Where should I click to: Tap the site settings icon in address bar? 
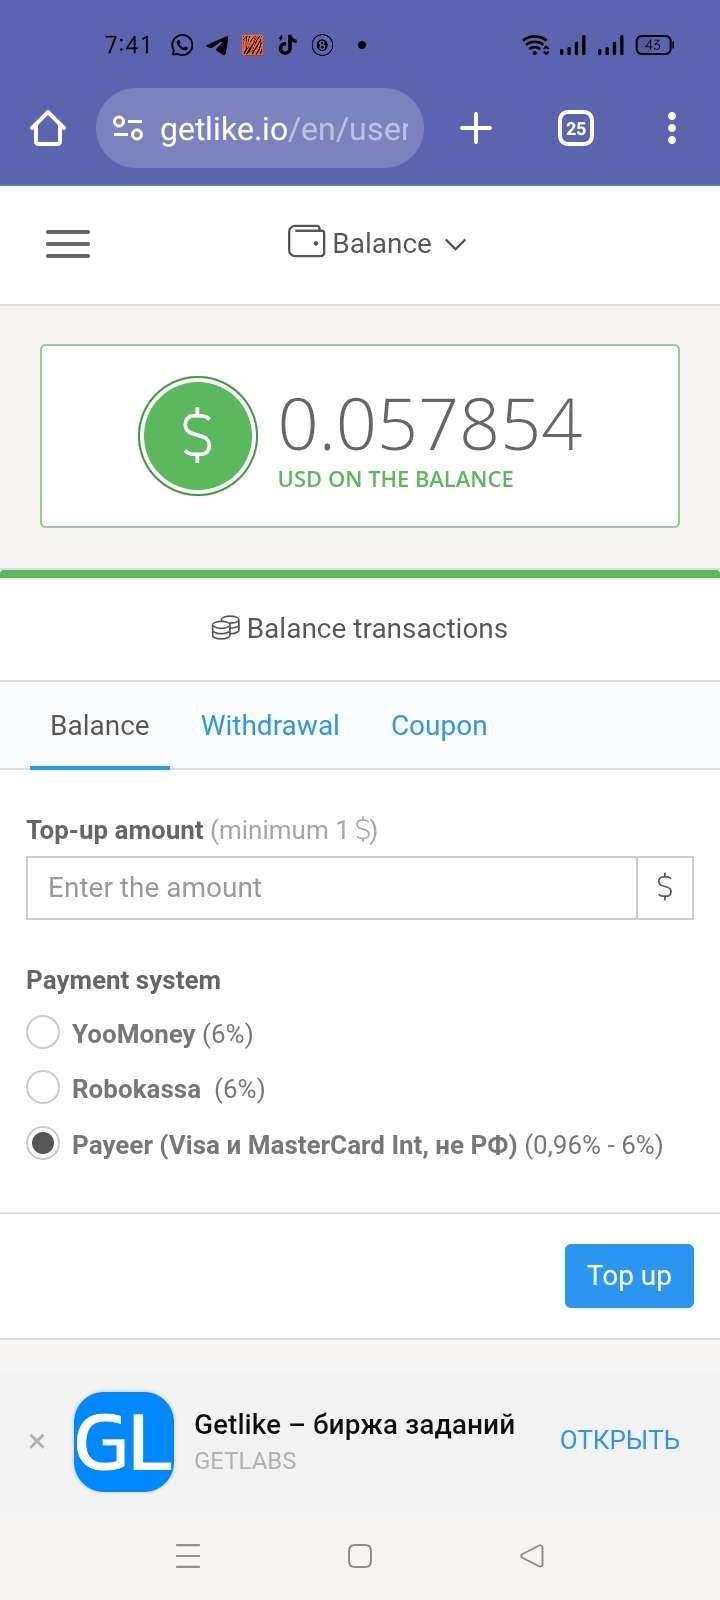[128, 128]
